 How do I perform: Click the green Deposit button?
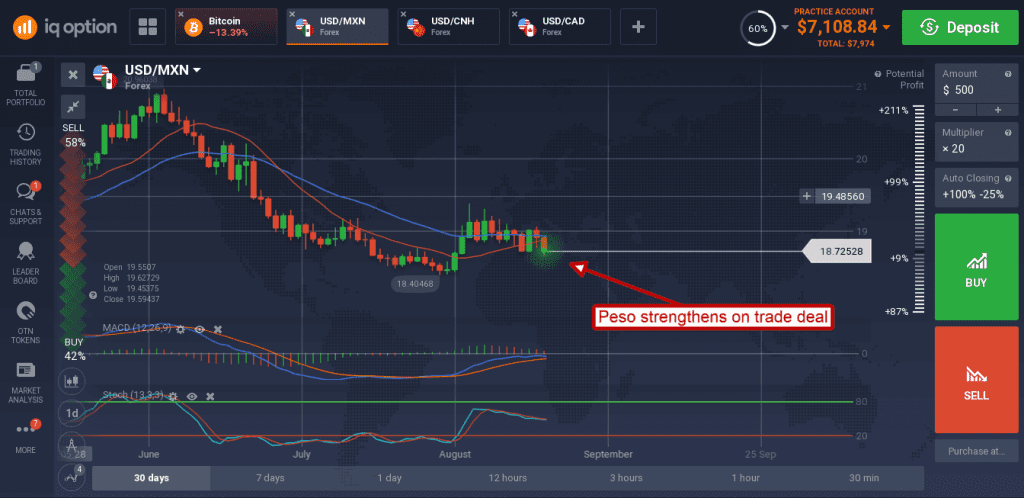(x=959, y=27)
